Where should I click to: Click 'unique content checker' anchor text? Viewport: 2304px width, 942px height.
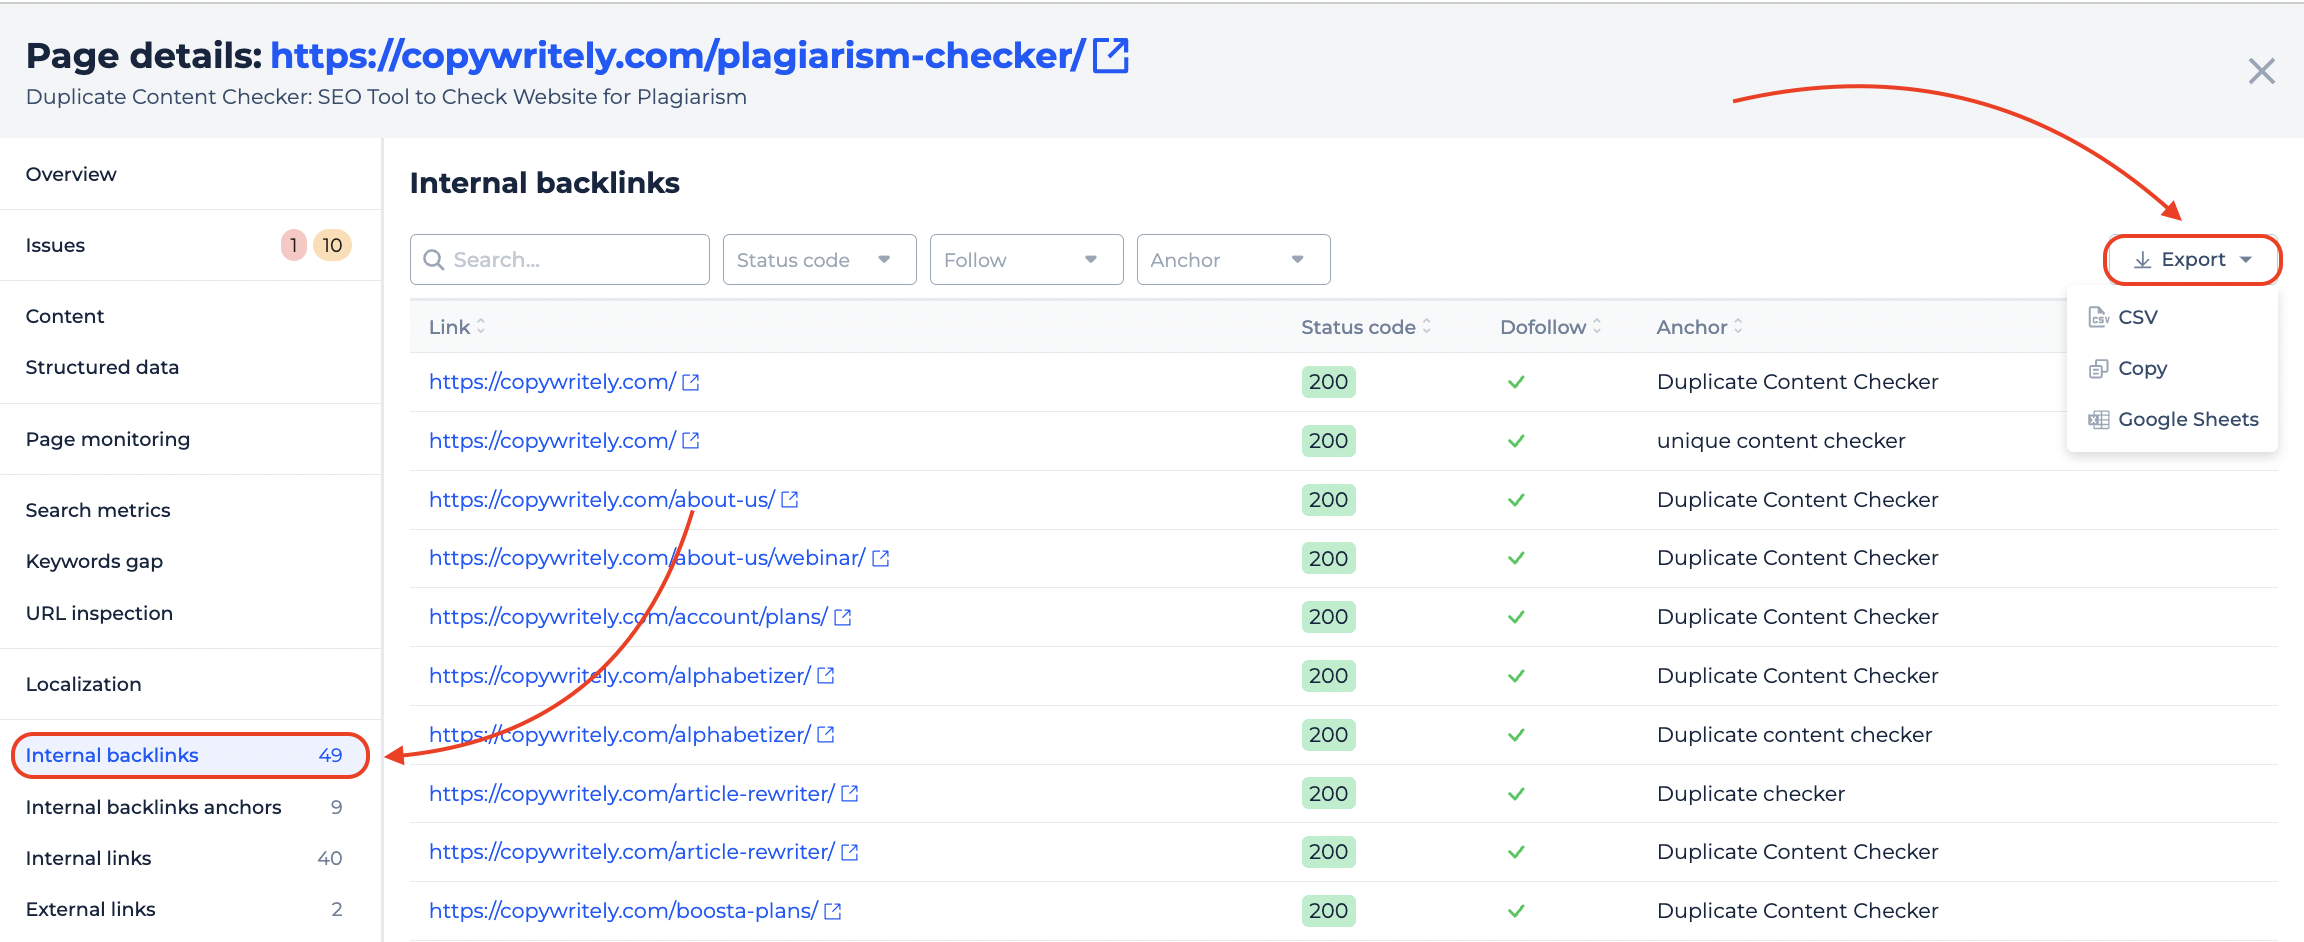click(1781, 441)
